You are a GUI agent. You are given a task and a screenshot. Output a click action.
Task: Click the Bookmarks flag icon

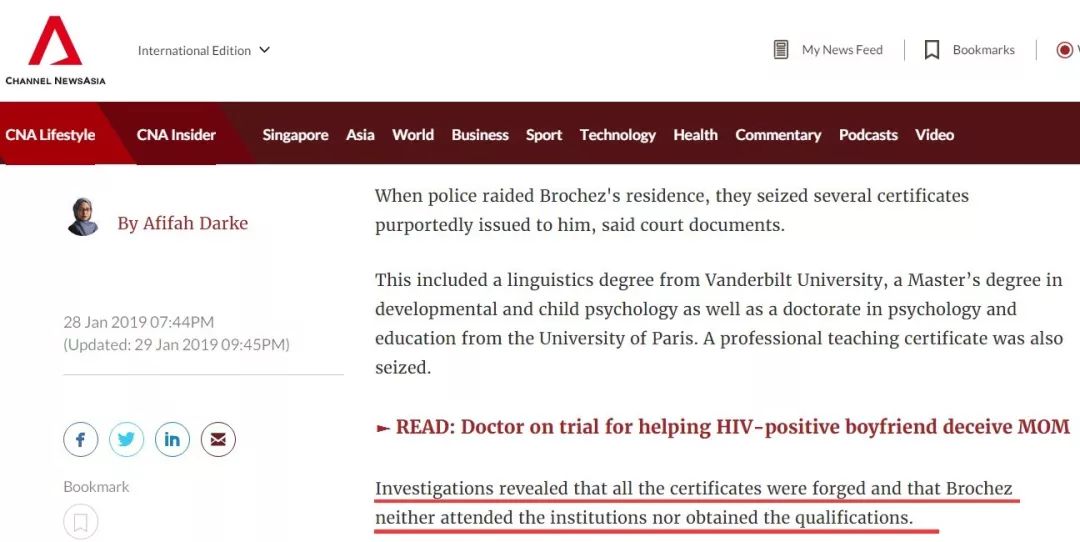point(932,50)
